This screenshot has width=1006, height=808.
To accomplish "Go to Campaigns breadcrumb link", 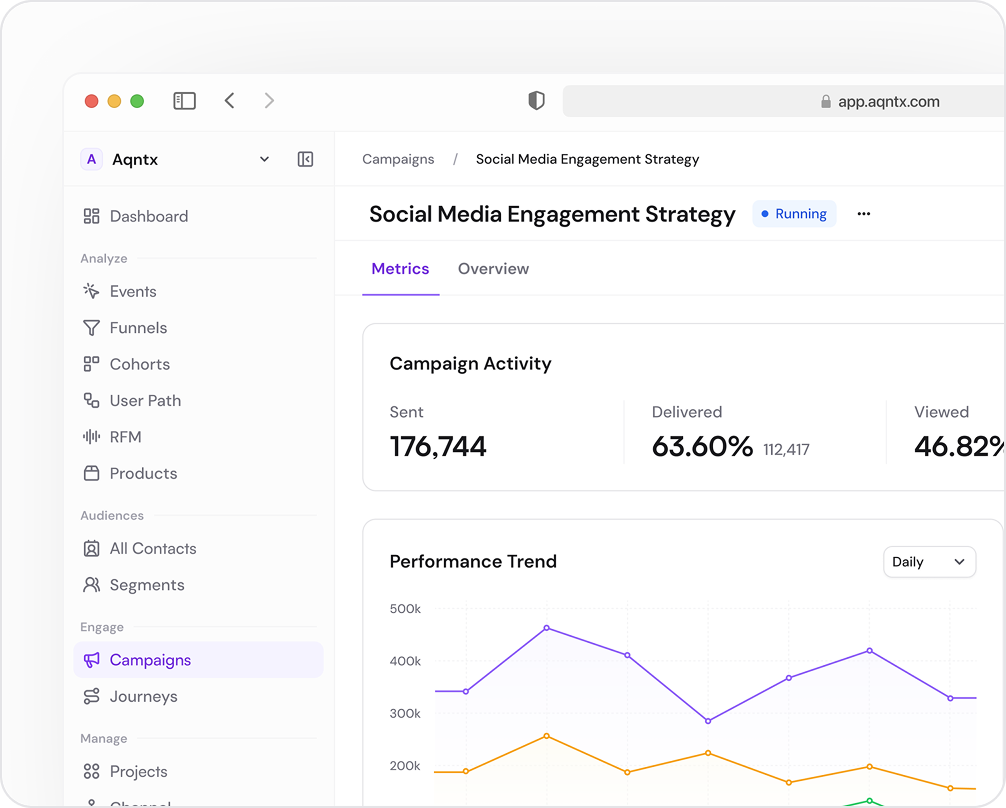I will (x=398, y=159).
